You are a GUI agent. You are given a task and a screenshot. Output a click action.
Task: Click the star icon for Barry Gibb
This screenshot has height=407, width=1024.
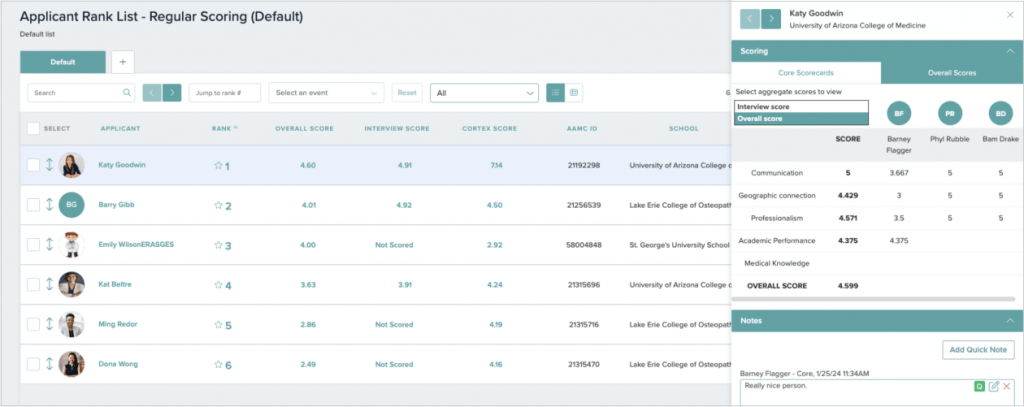click(x=218, y=206)
